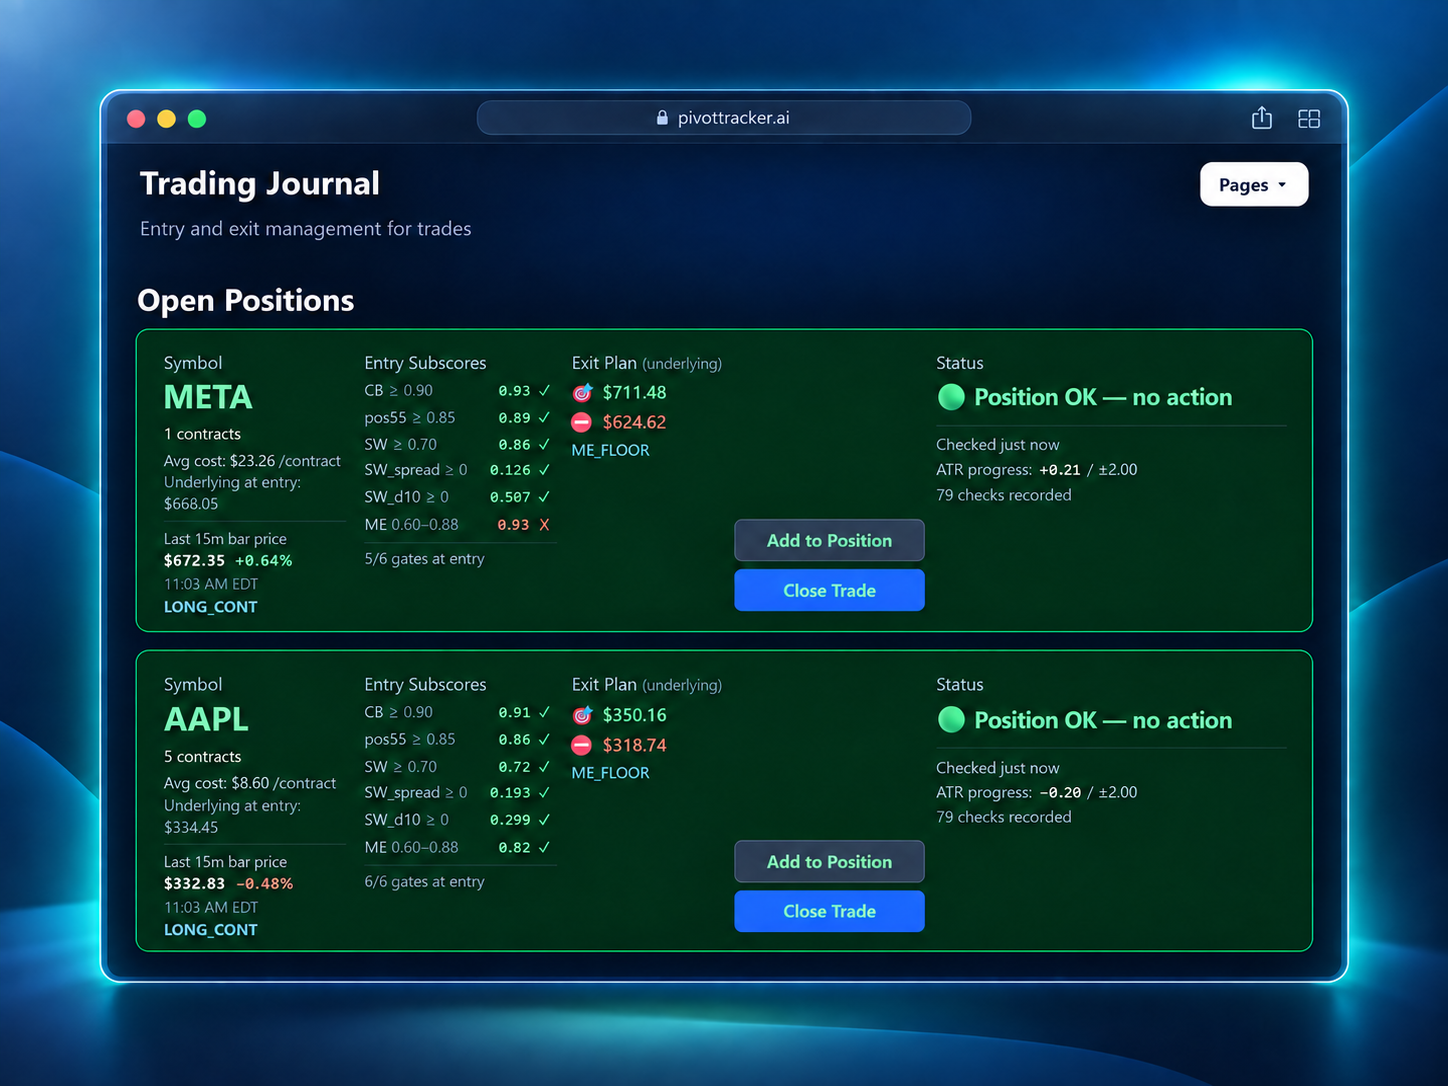Click Close Trade for AAPL
Screen dimensions: 1448x1086
point(829,911)
